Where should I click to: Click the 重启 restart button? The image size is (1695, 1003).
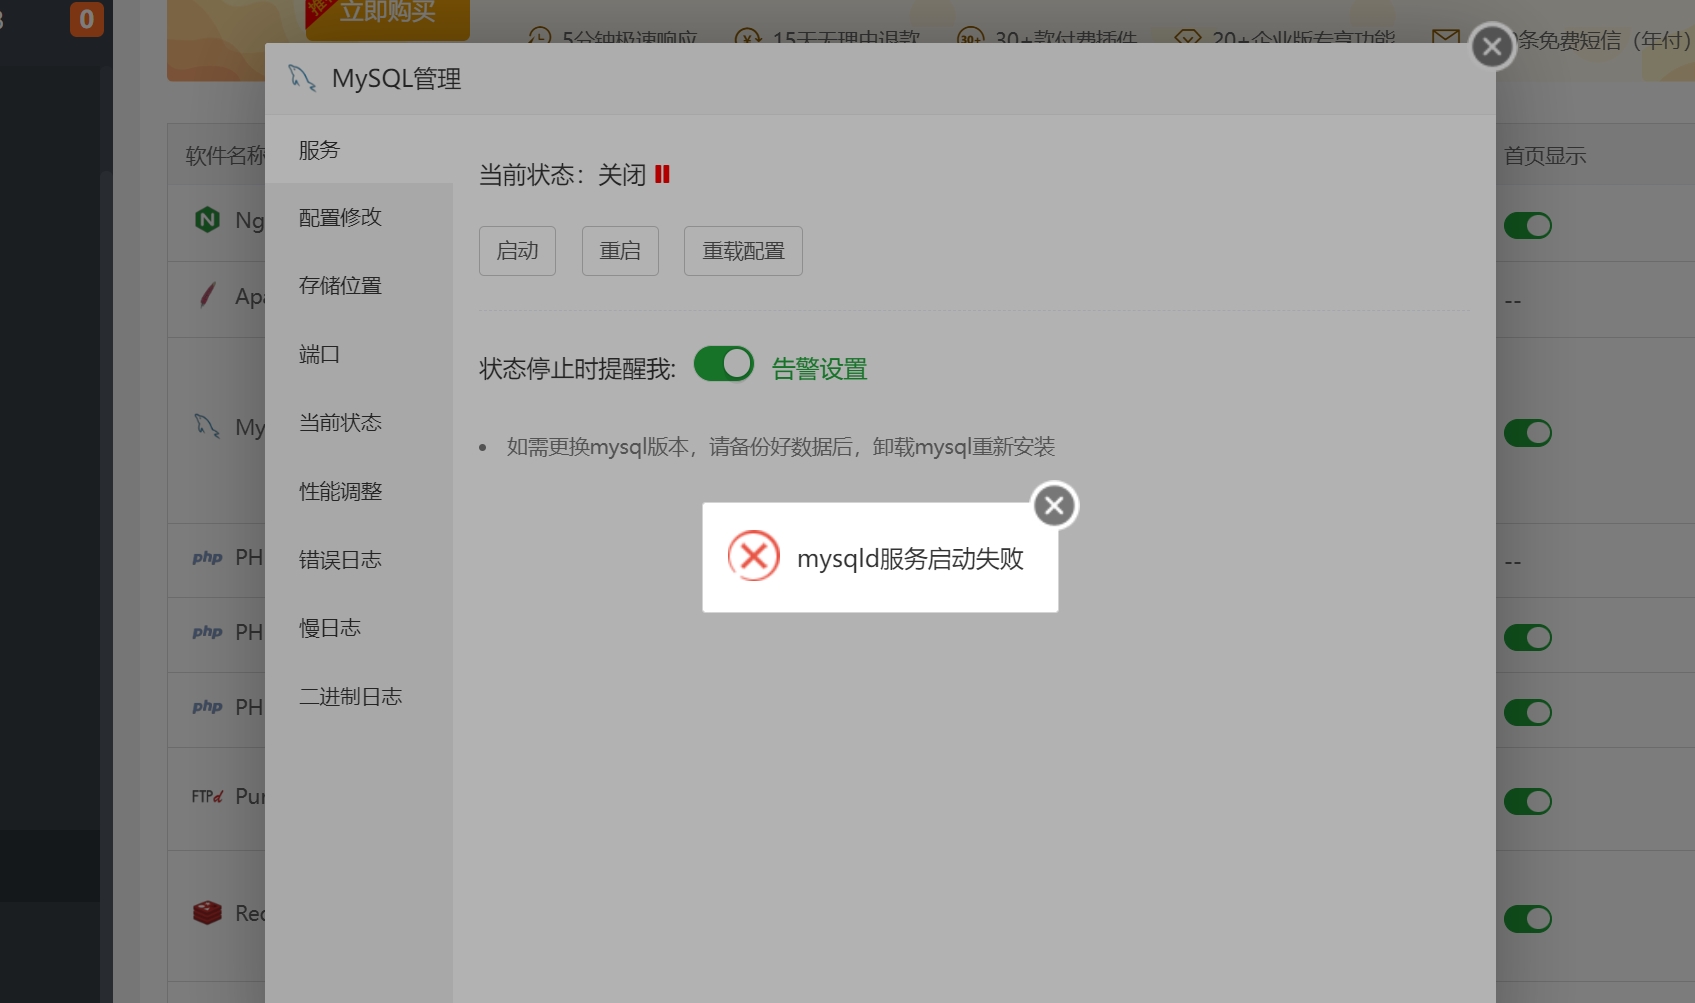tap(620, 251)
